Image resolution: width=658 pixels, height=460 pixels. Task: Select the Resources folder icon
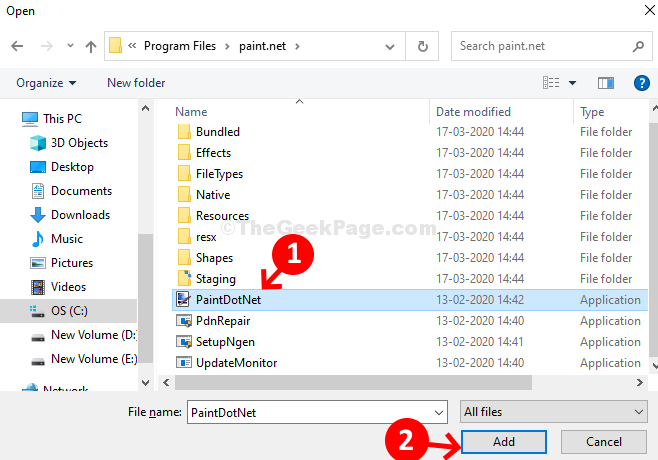pyautogui.click(x=184, y=216)
